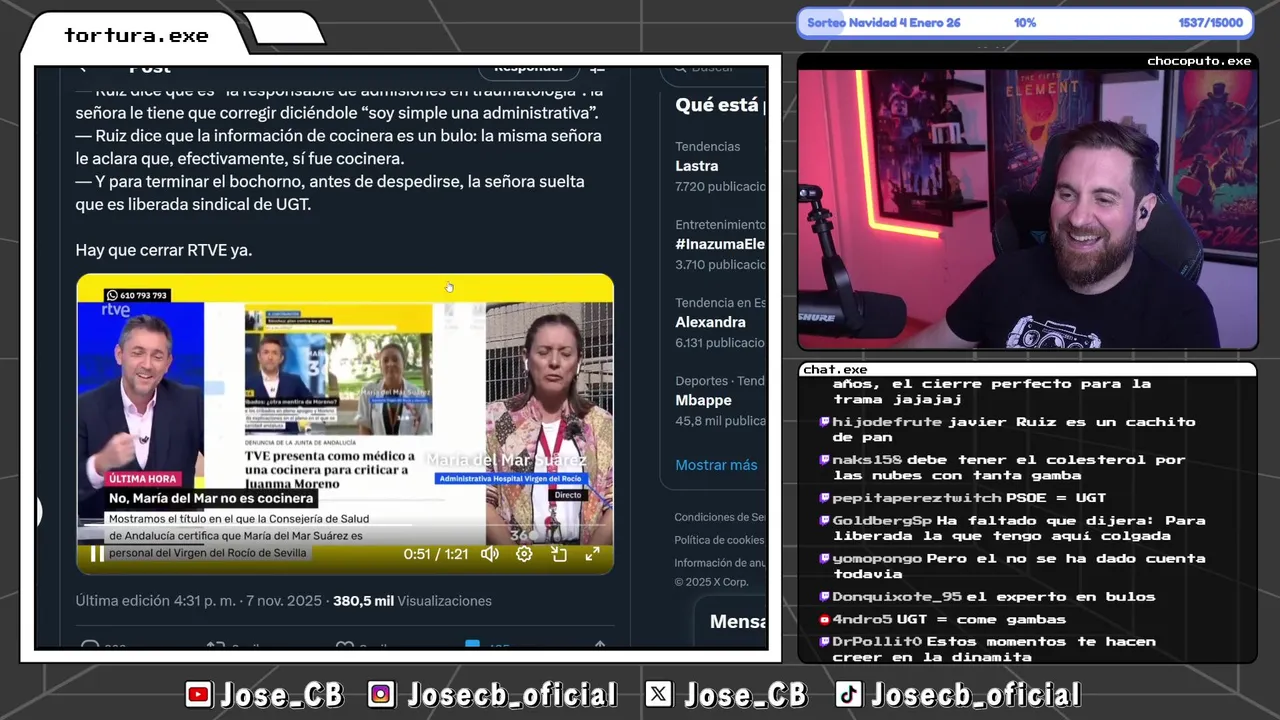Click the ÚLTIMA HORA banner in the video
Image resolution: width=1280 pixels, height=720 pixels.
click(x=143, y=479)
